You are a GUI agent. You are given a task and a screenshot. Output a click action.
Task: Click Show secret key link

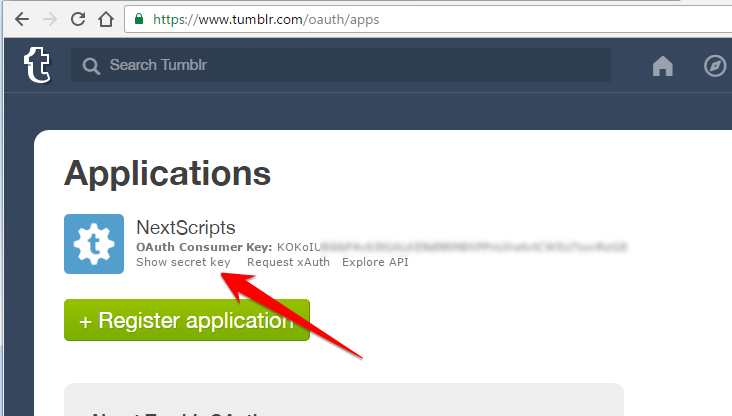pos(183,262)
